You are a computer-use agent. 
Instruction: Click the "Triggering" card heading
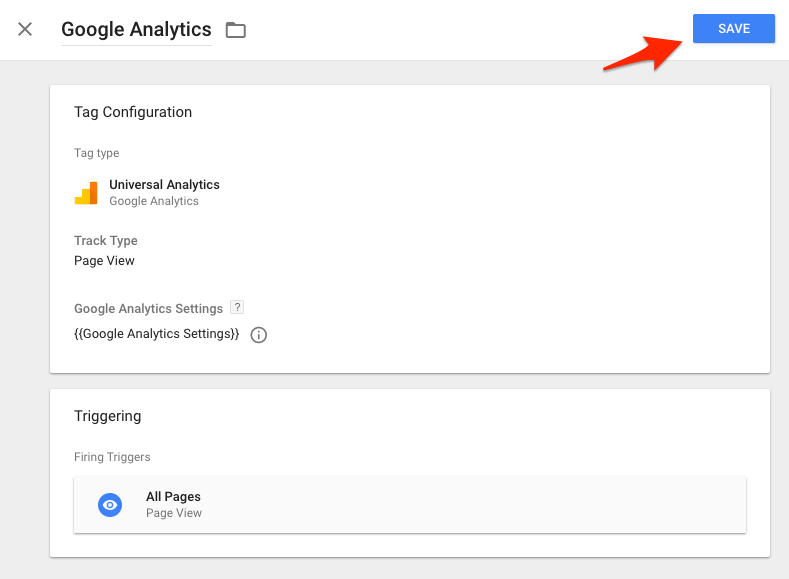point(107,416)
